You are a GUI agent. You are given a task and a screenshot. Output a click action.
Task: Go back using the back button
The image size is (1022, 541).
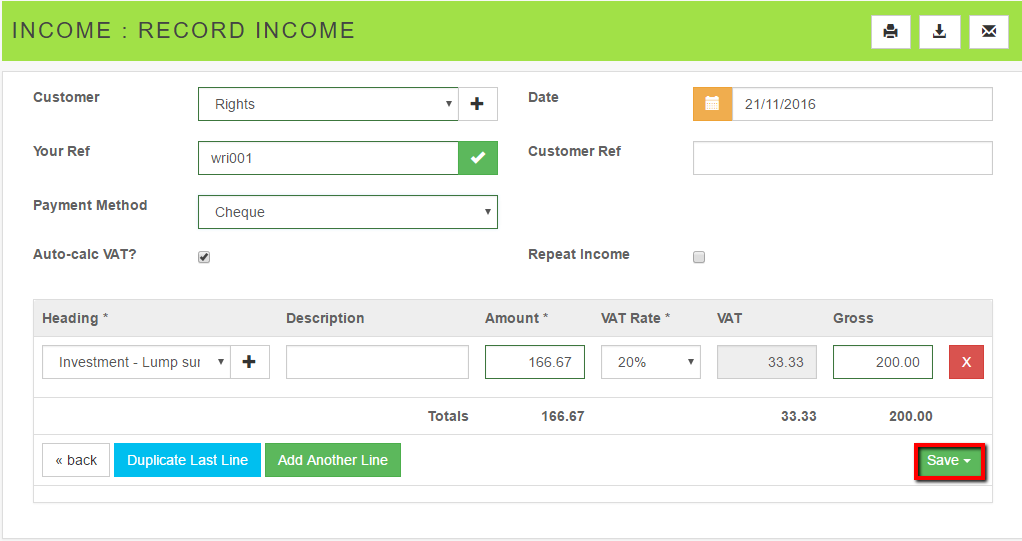(x=76, y=460)
